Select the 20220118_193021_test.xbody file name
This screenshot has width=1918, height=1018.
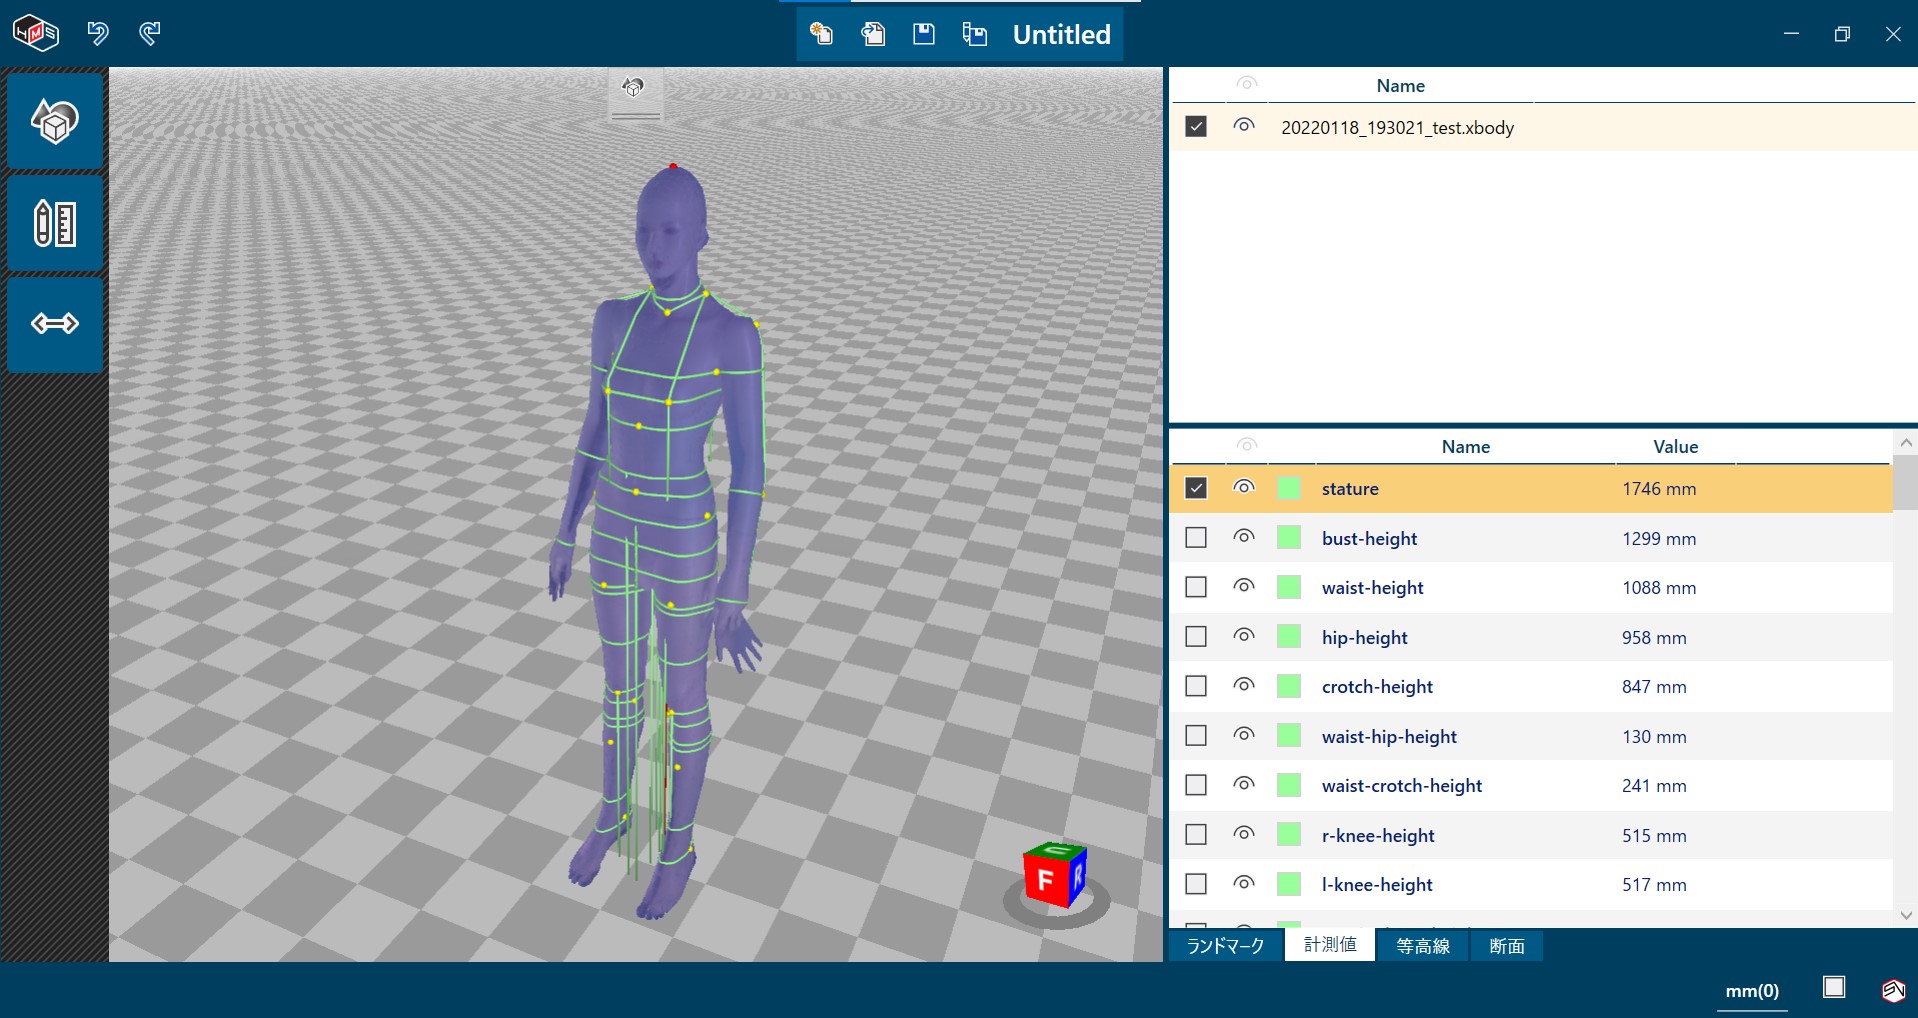(1397, 128)
